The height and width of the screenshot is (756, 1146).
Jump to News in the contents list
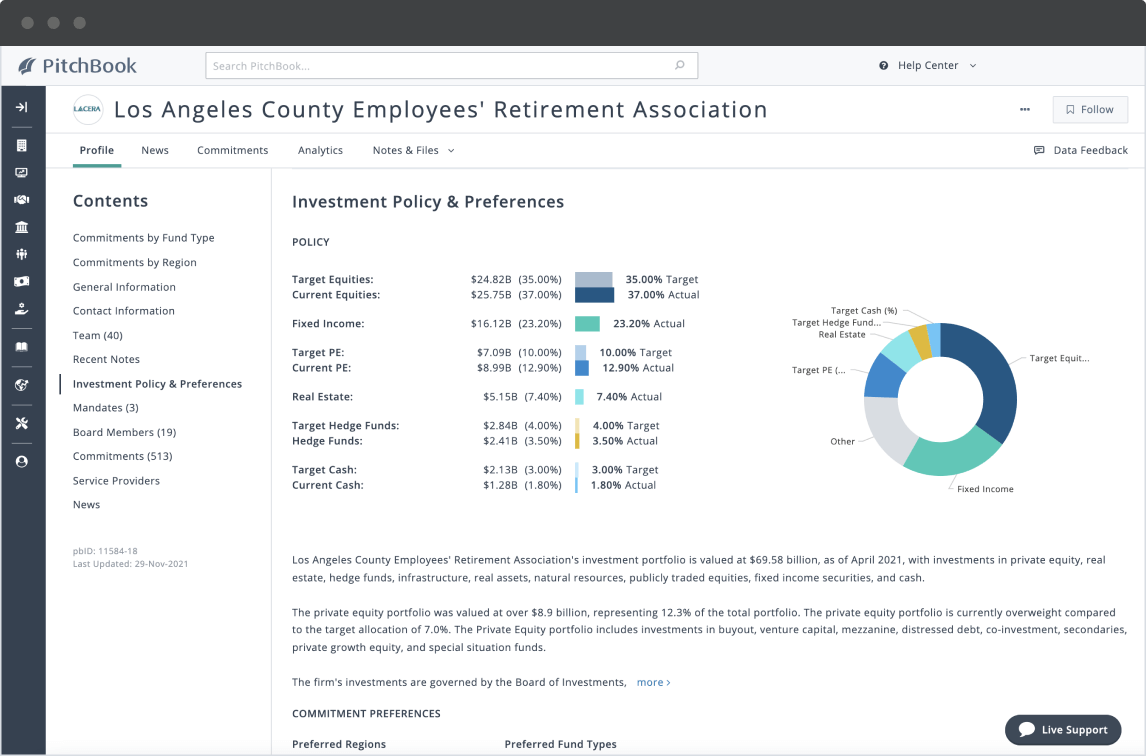coord(86,504)
